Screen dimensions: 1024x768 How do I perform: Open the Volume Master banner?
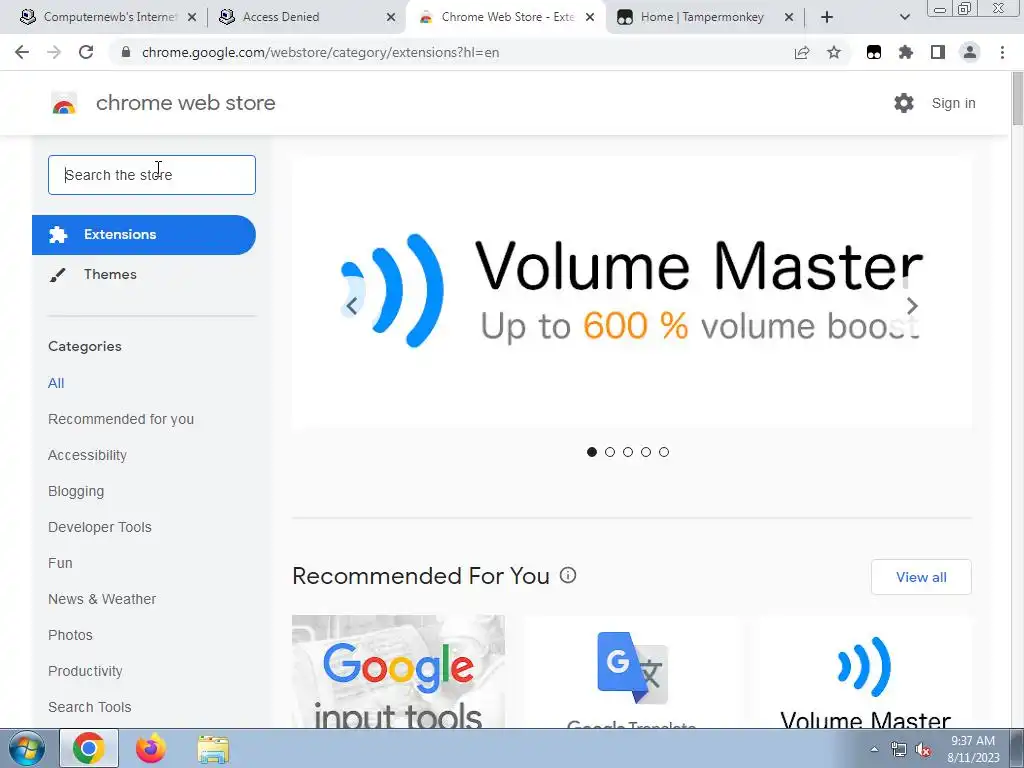click(632, 292)
